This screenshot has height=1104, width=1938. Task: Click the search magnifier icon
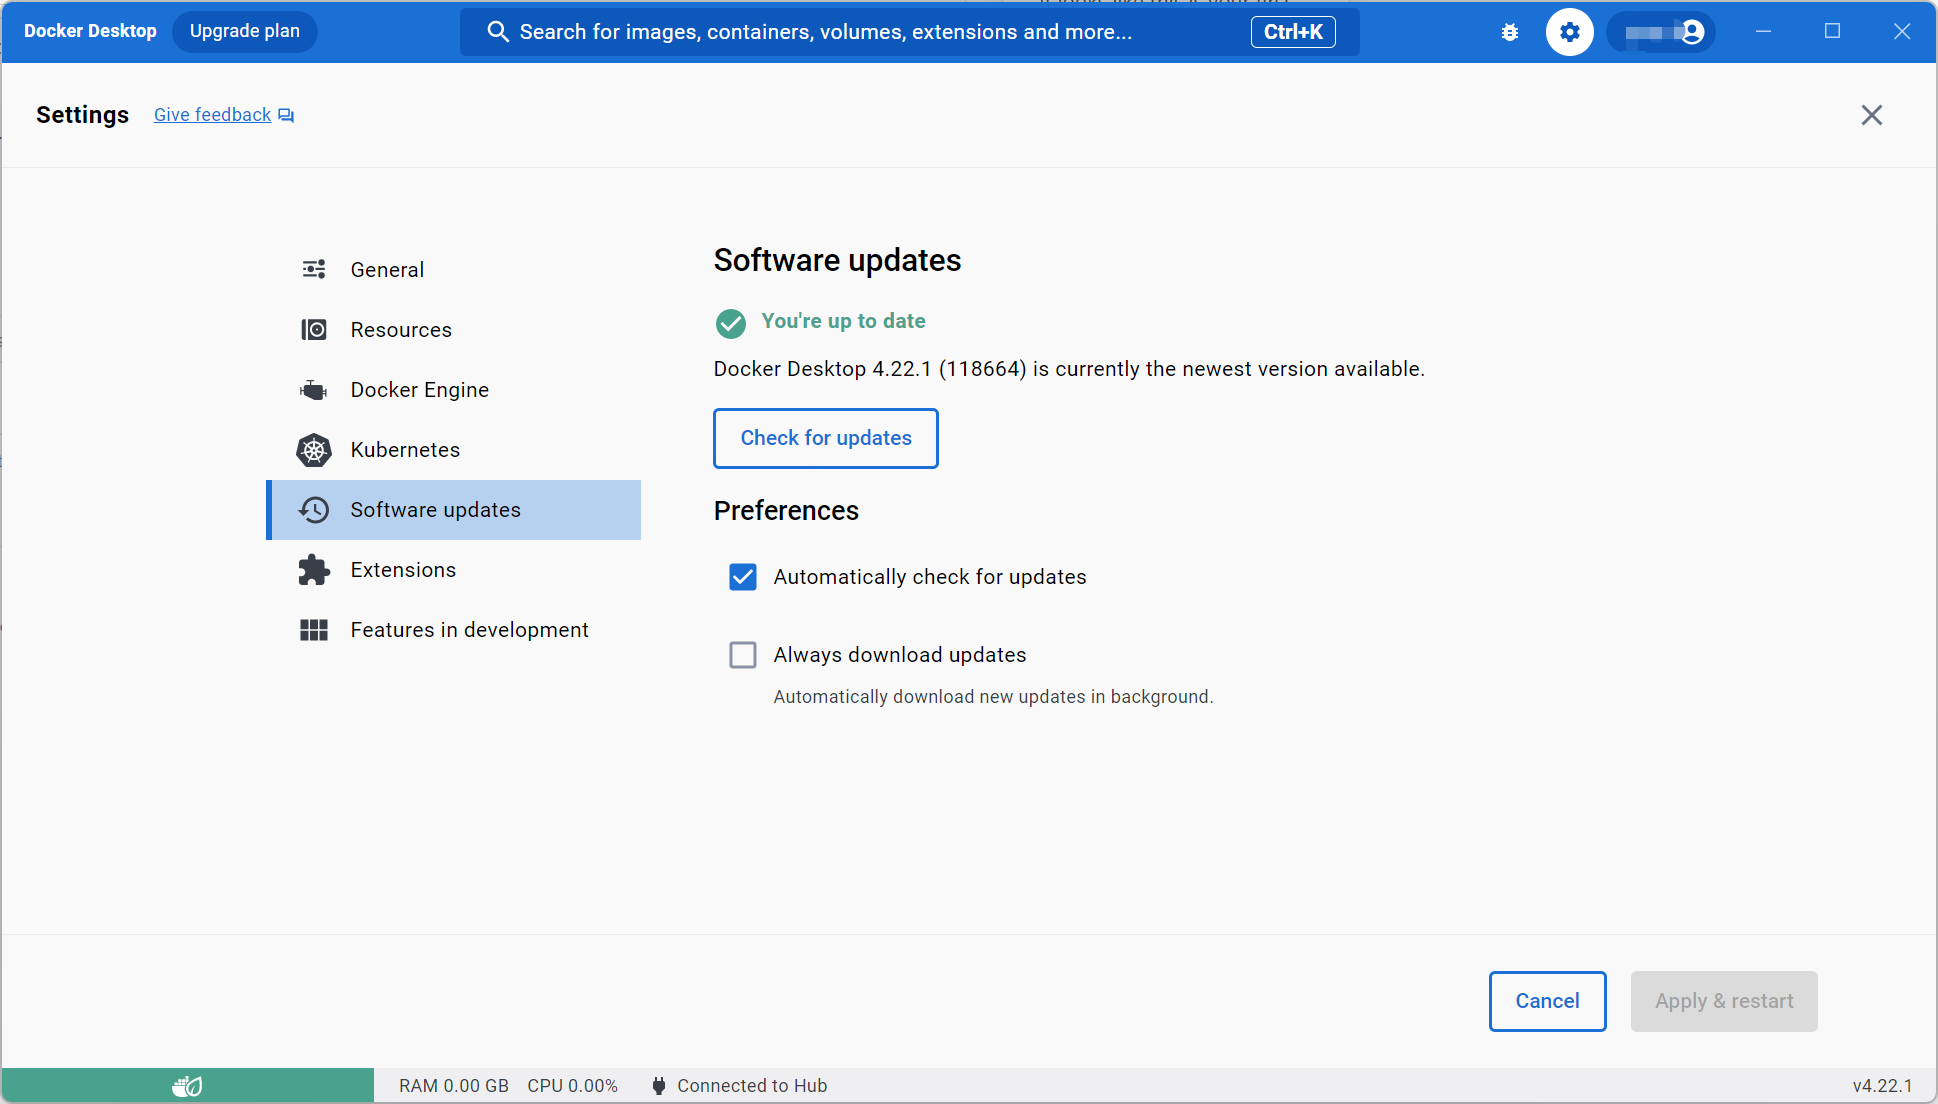[x=497, y=32]
